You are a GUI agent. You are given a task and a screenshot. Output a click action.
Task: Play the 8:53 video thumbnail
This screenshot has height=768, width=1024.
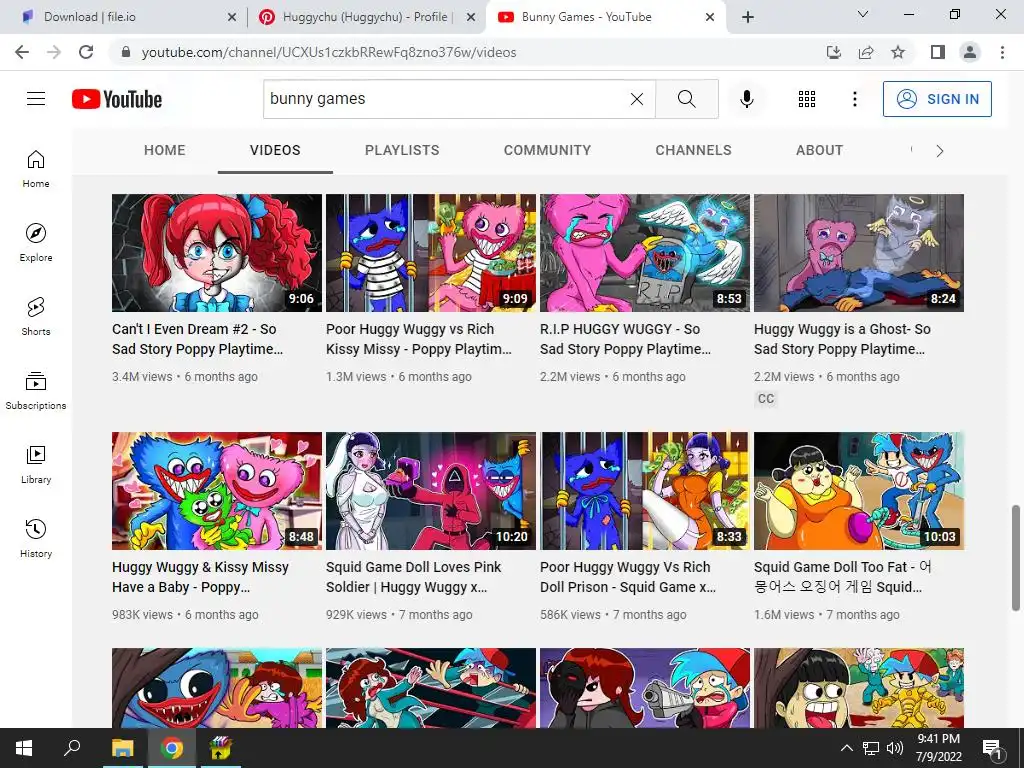[645, 253]
